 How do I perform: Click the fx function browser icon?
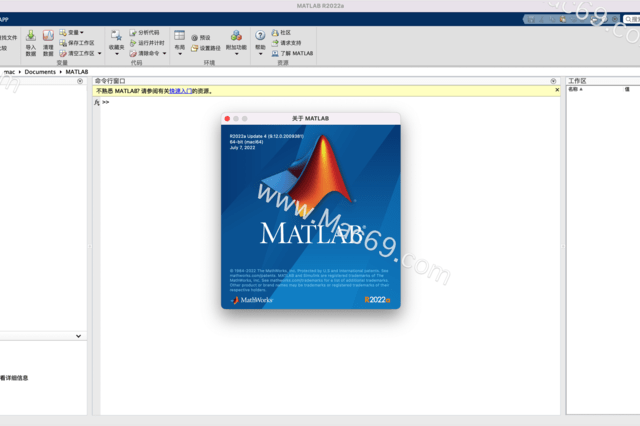(x=97, y=102)
